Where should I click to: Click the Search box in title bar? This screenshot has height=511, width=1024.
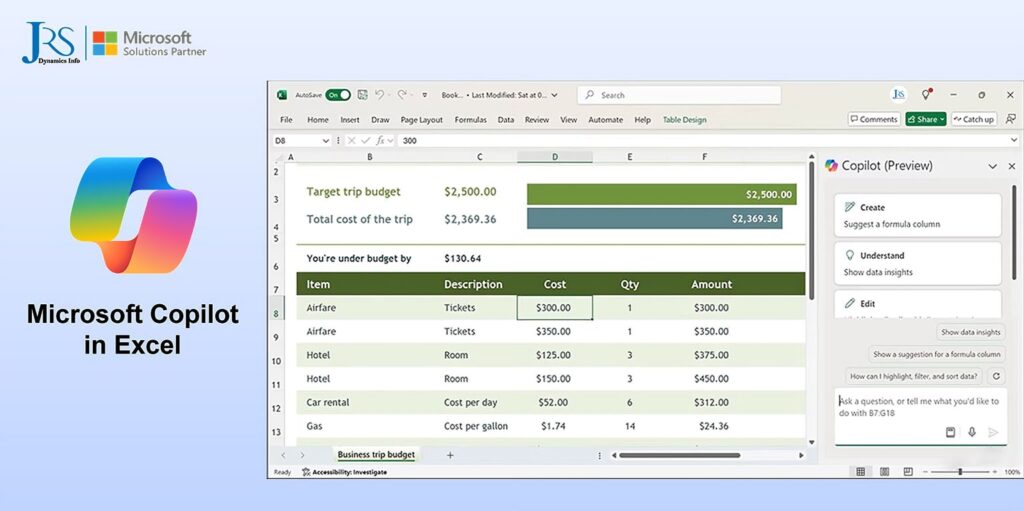pos(679,95)
